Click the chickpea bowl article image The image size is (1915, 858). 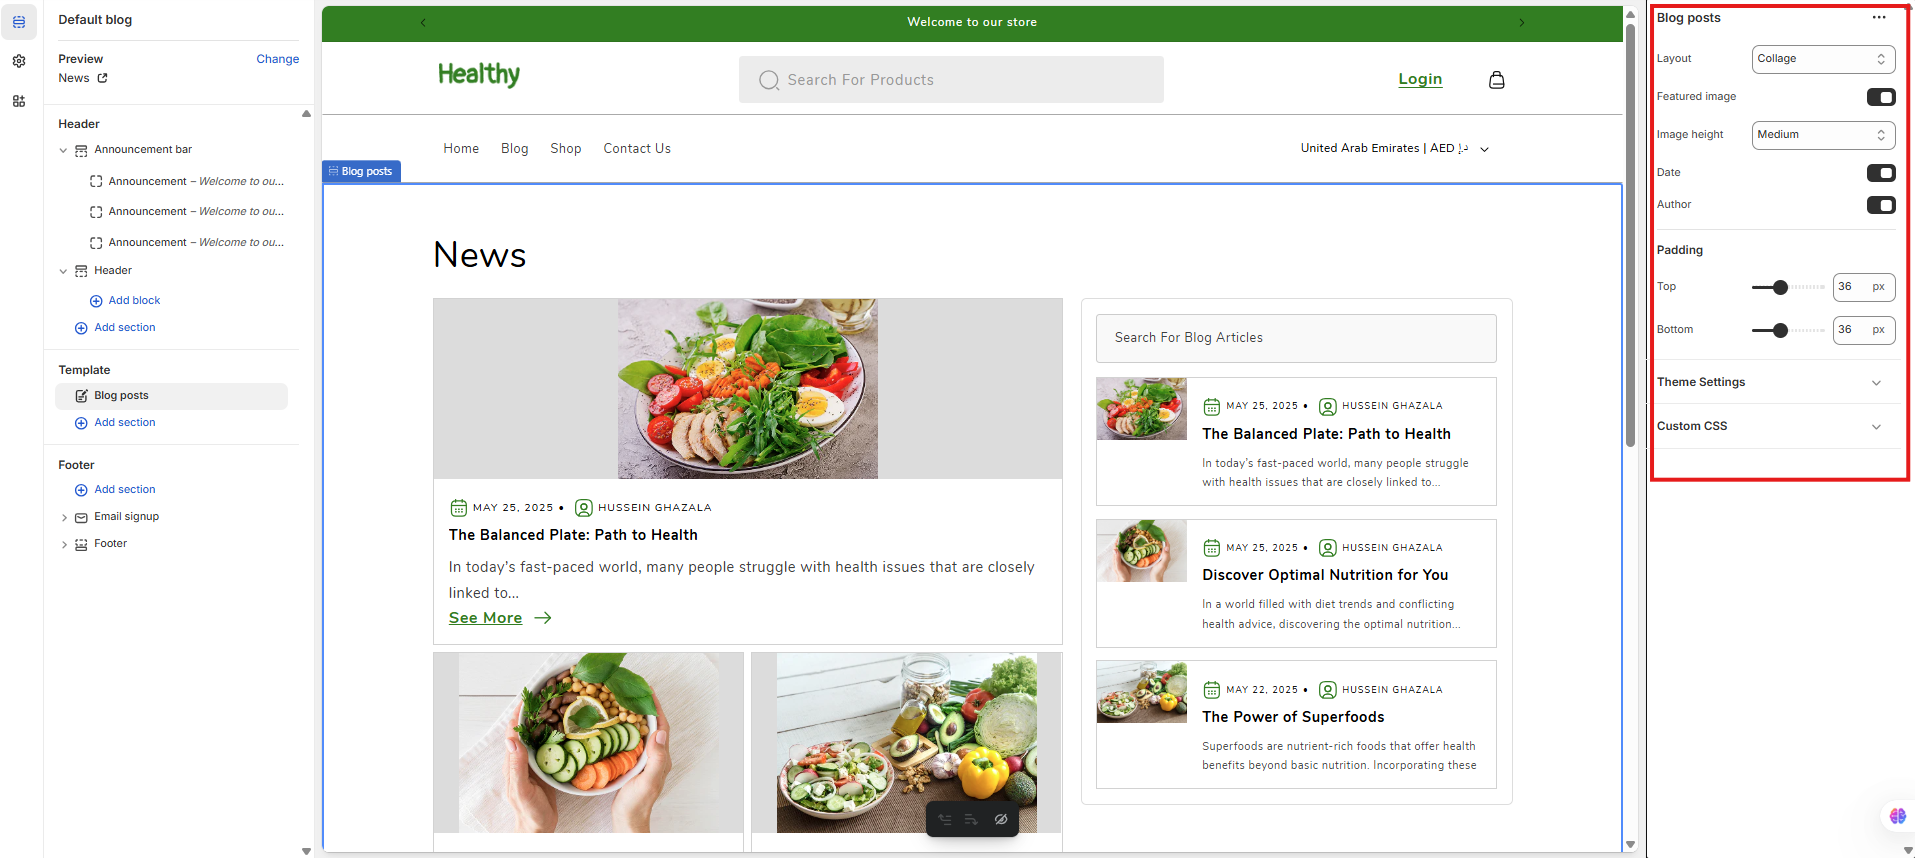(x=588, y=743)
